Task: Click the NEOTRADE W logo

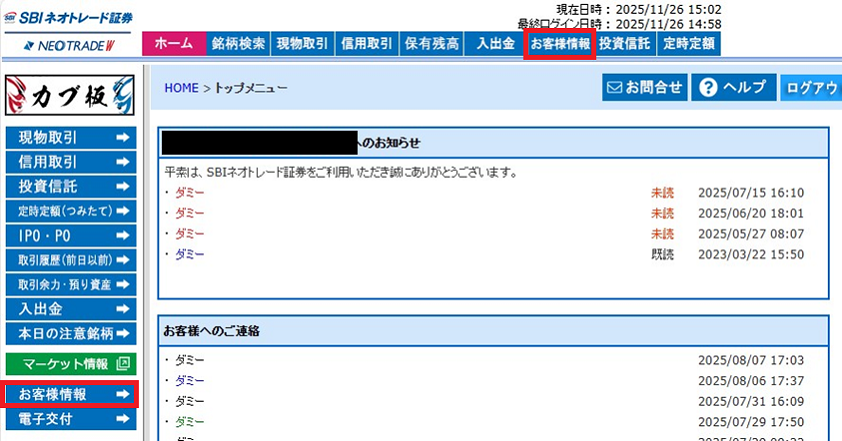Action: [70, 45]
